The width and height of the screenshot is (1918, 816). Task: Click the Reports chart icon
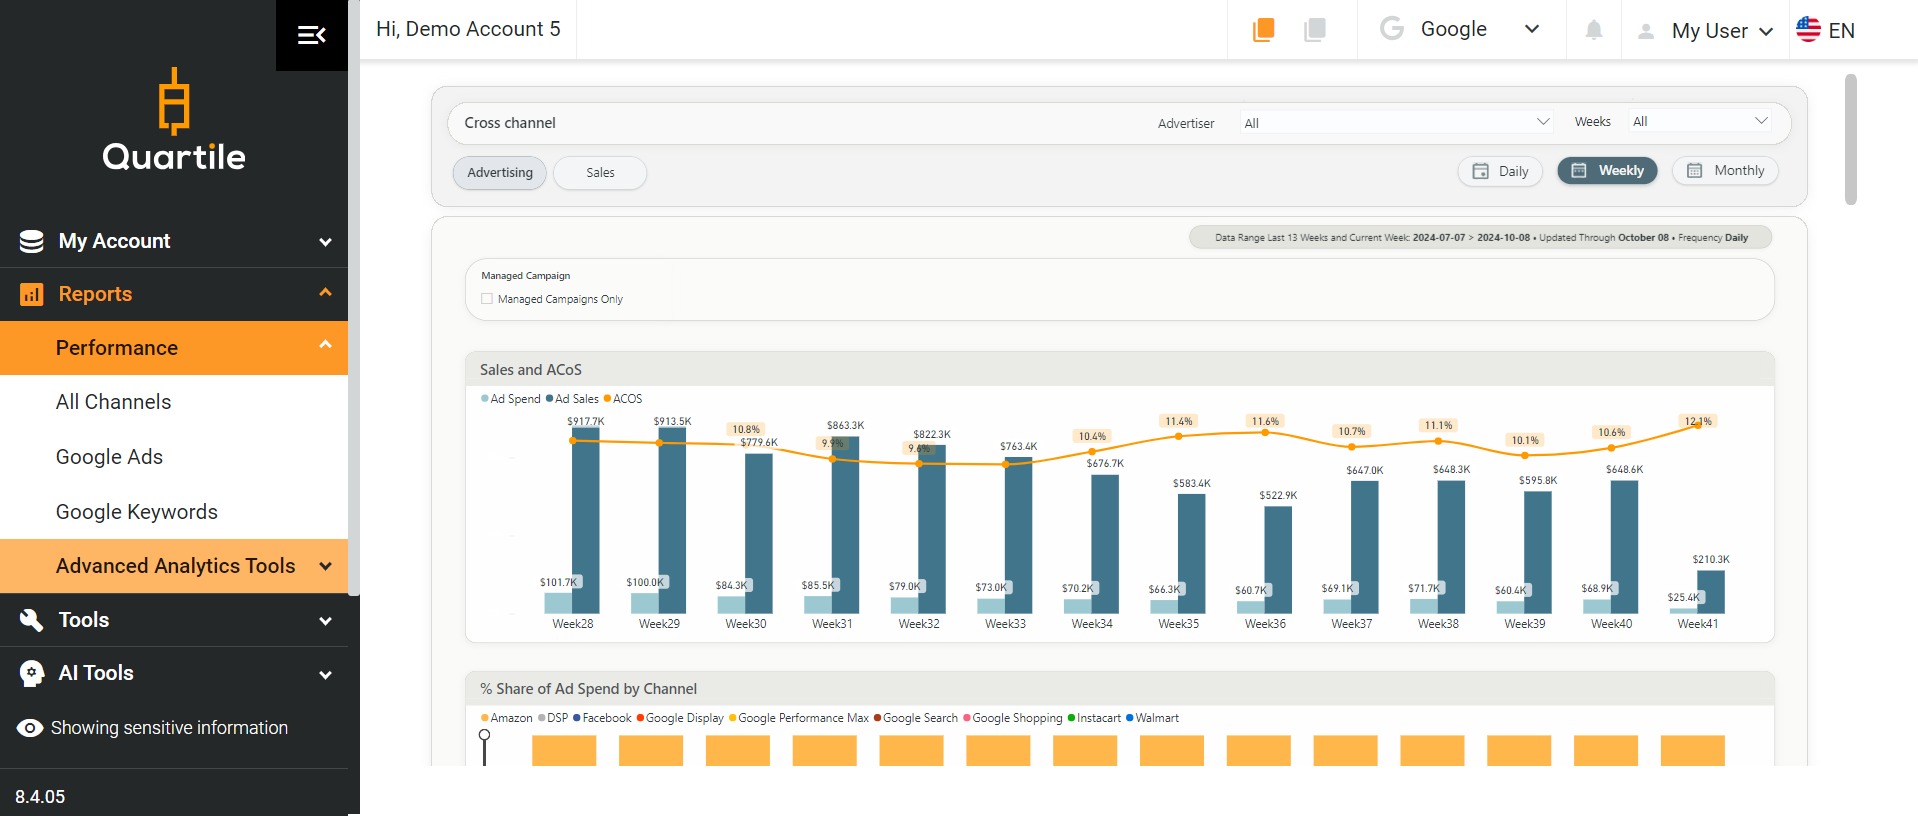tap(32, 294)
